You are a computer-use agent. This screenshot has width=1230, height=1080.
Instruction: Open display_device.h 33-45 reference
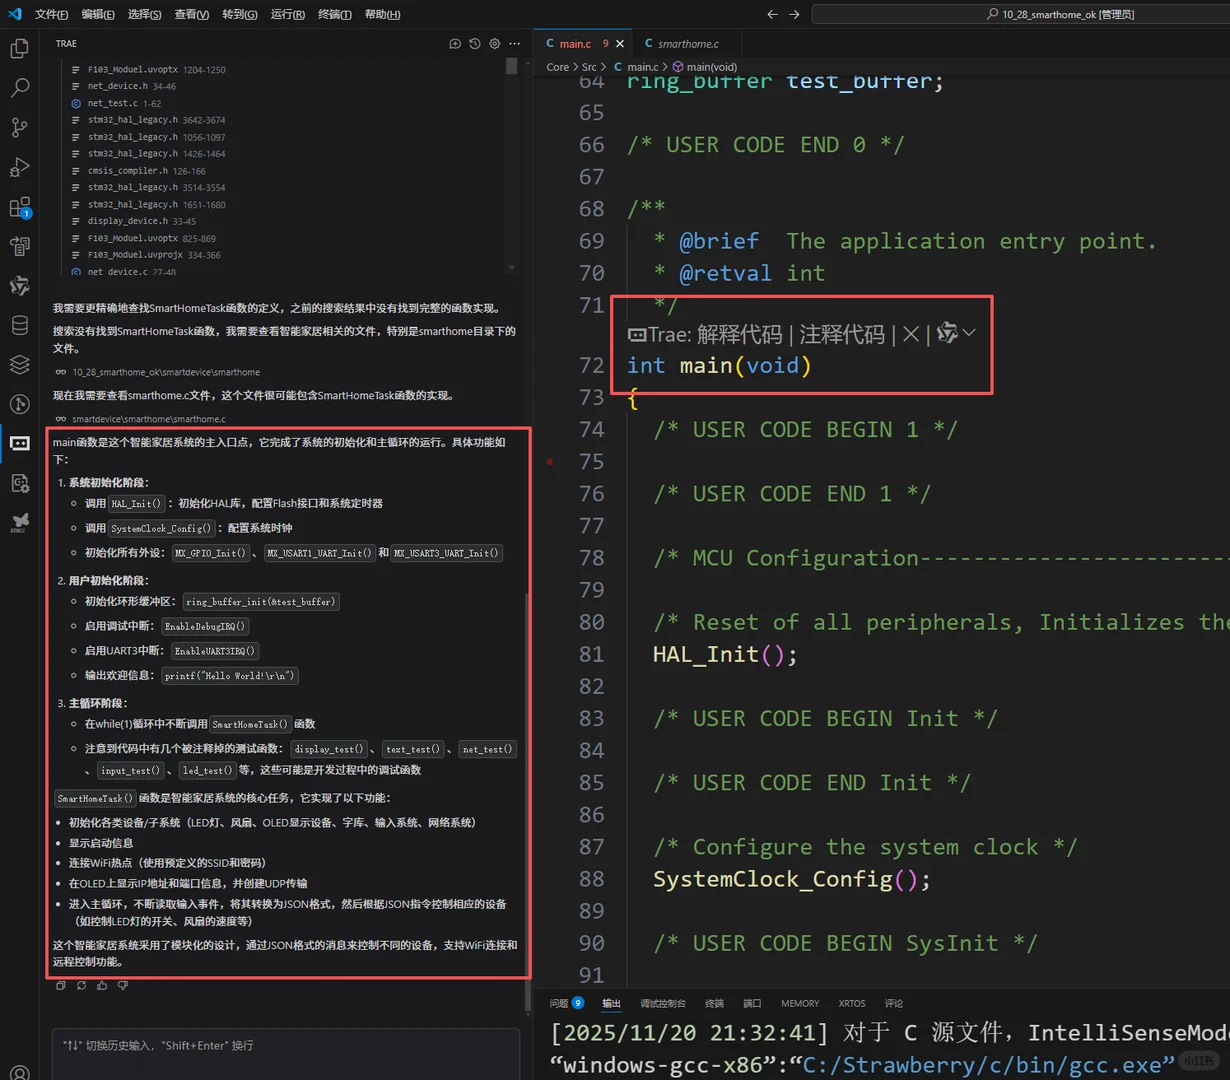pyautogui.click(x=134, y=221)
